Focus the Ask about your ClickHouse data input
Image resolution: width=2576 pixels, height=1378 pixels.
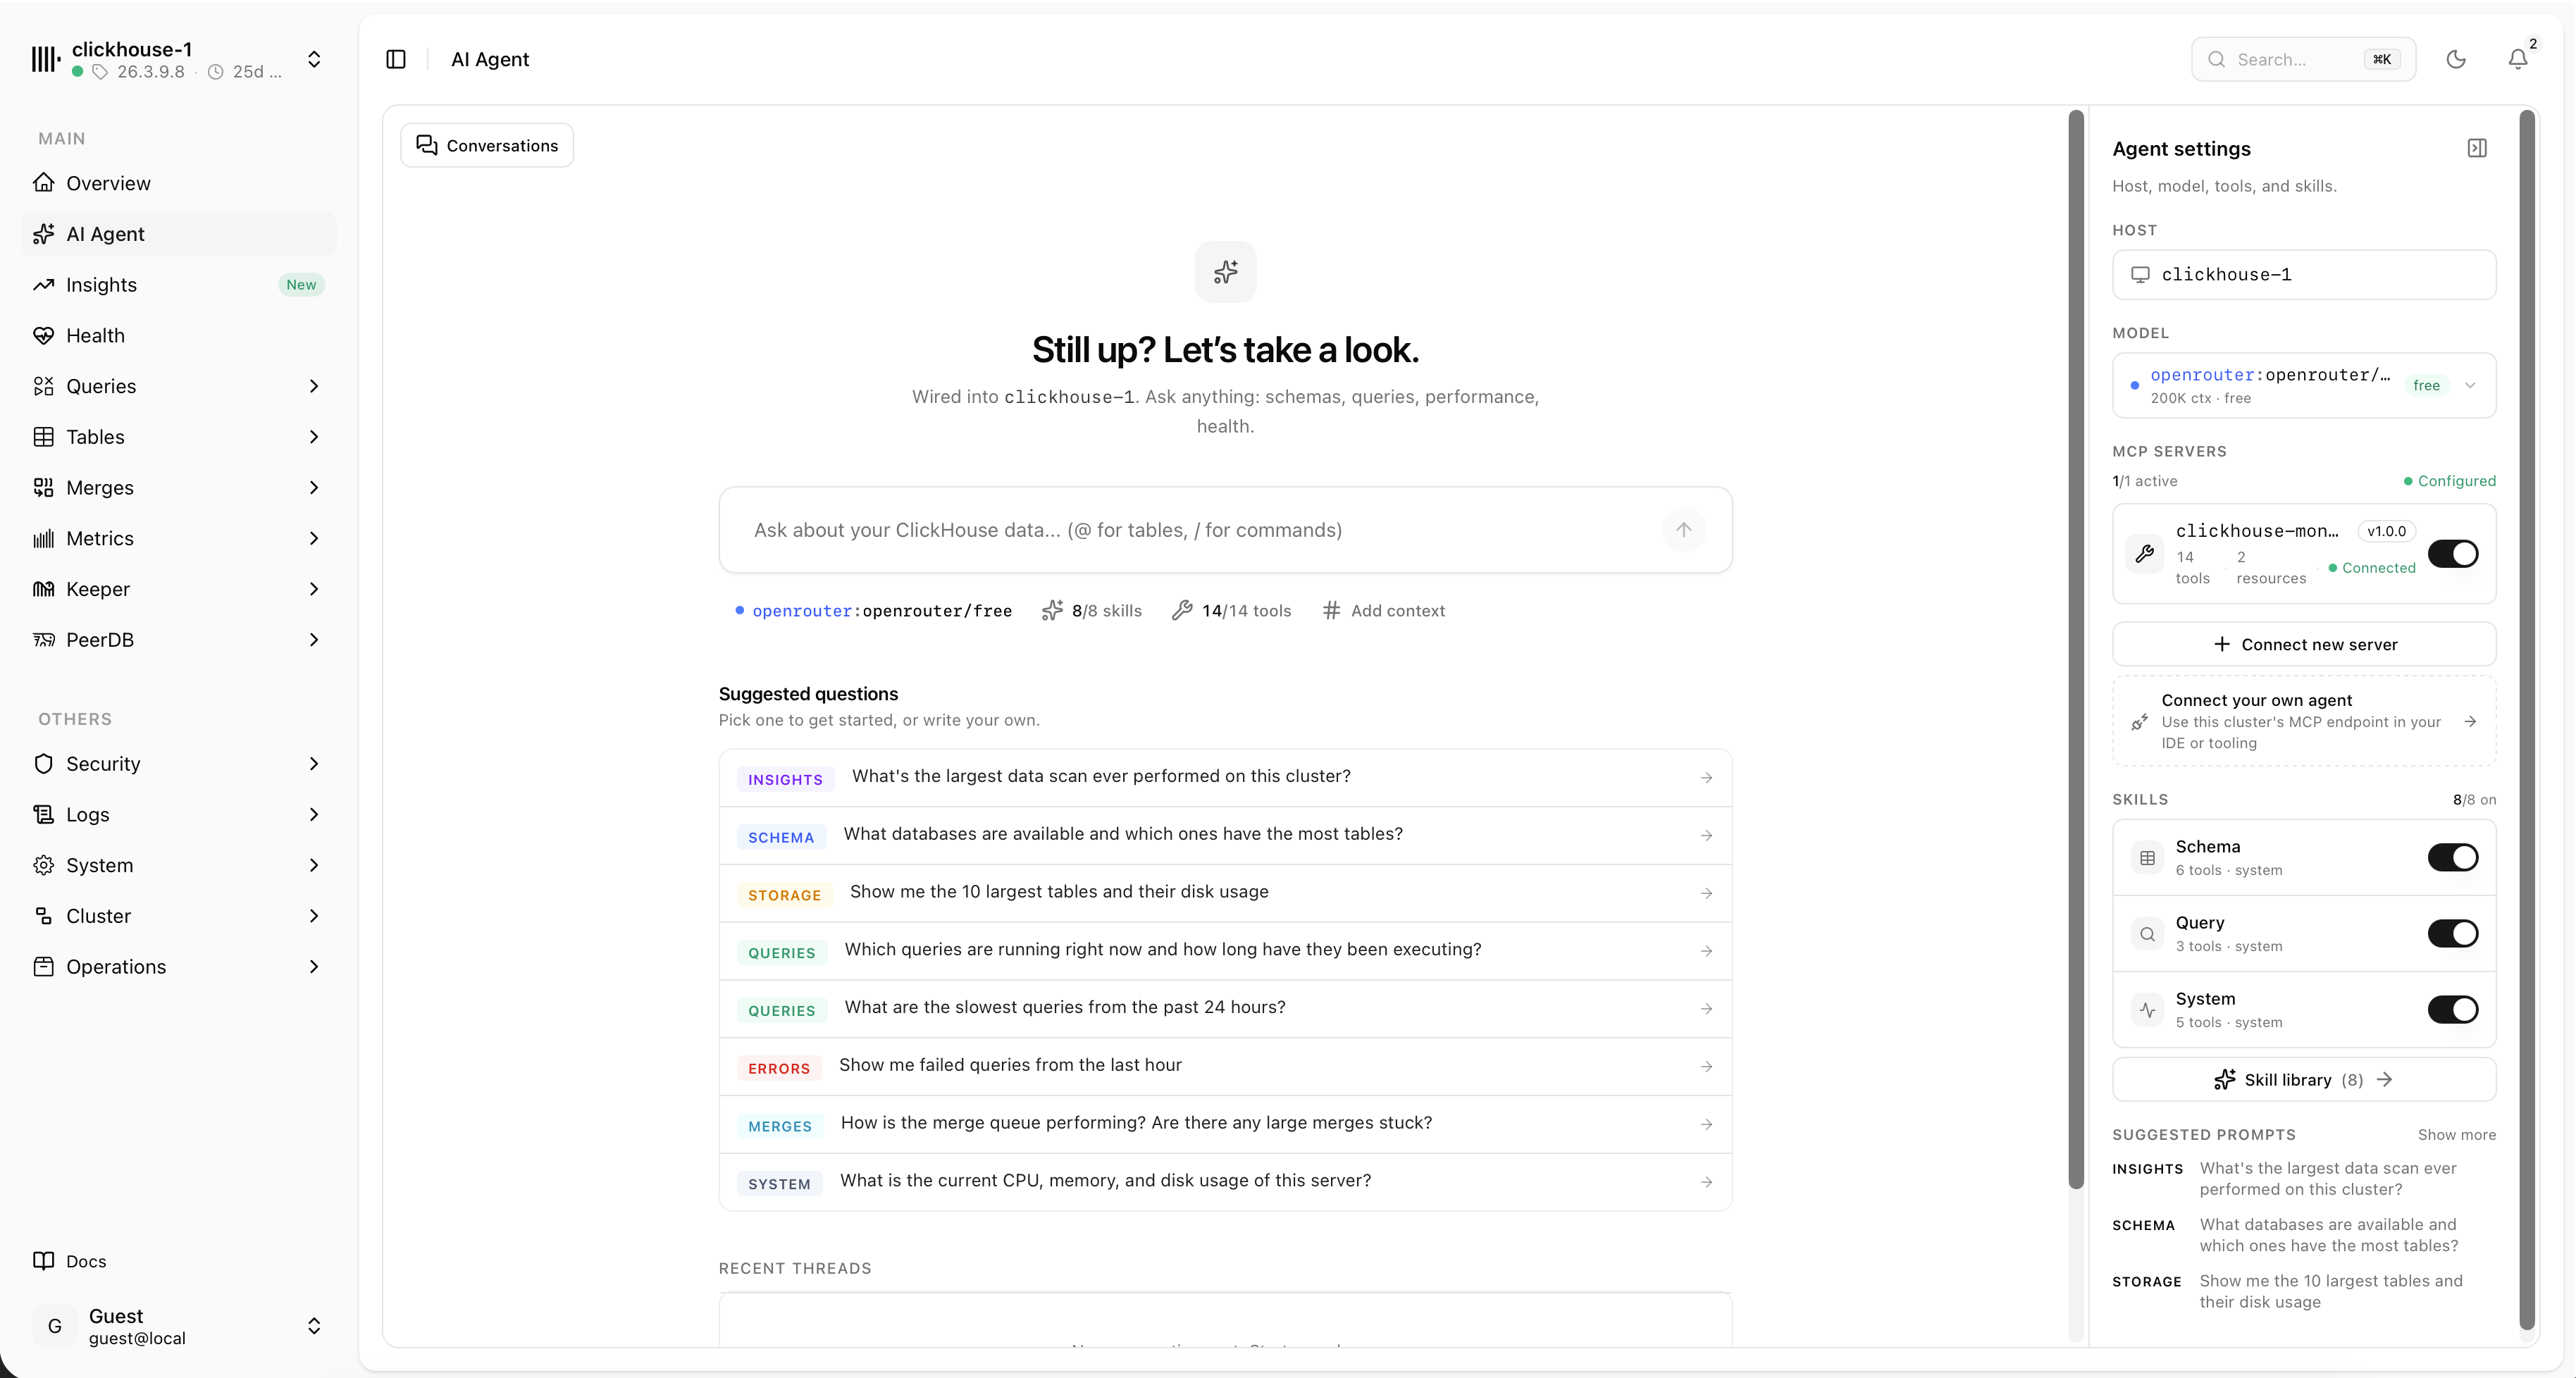[x=1200, y=530]
